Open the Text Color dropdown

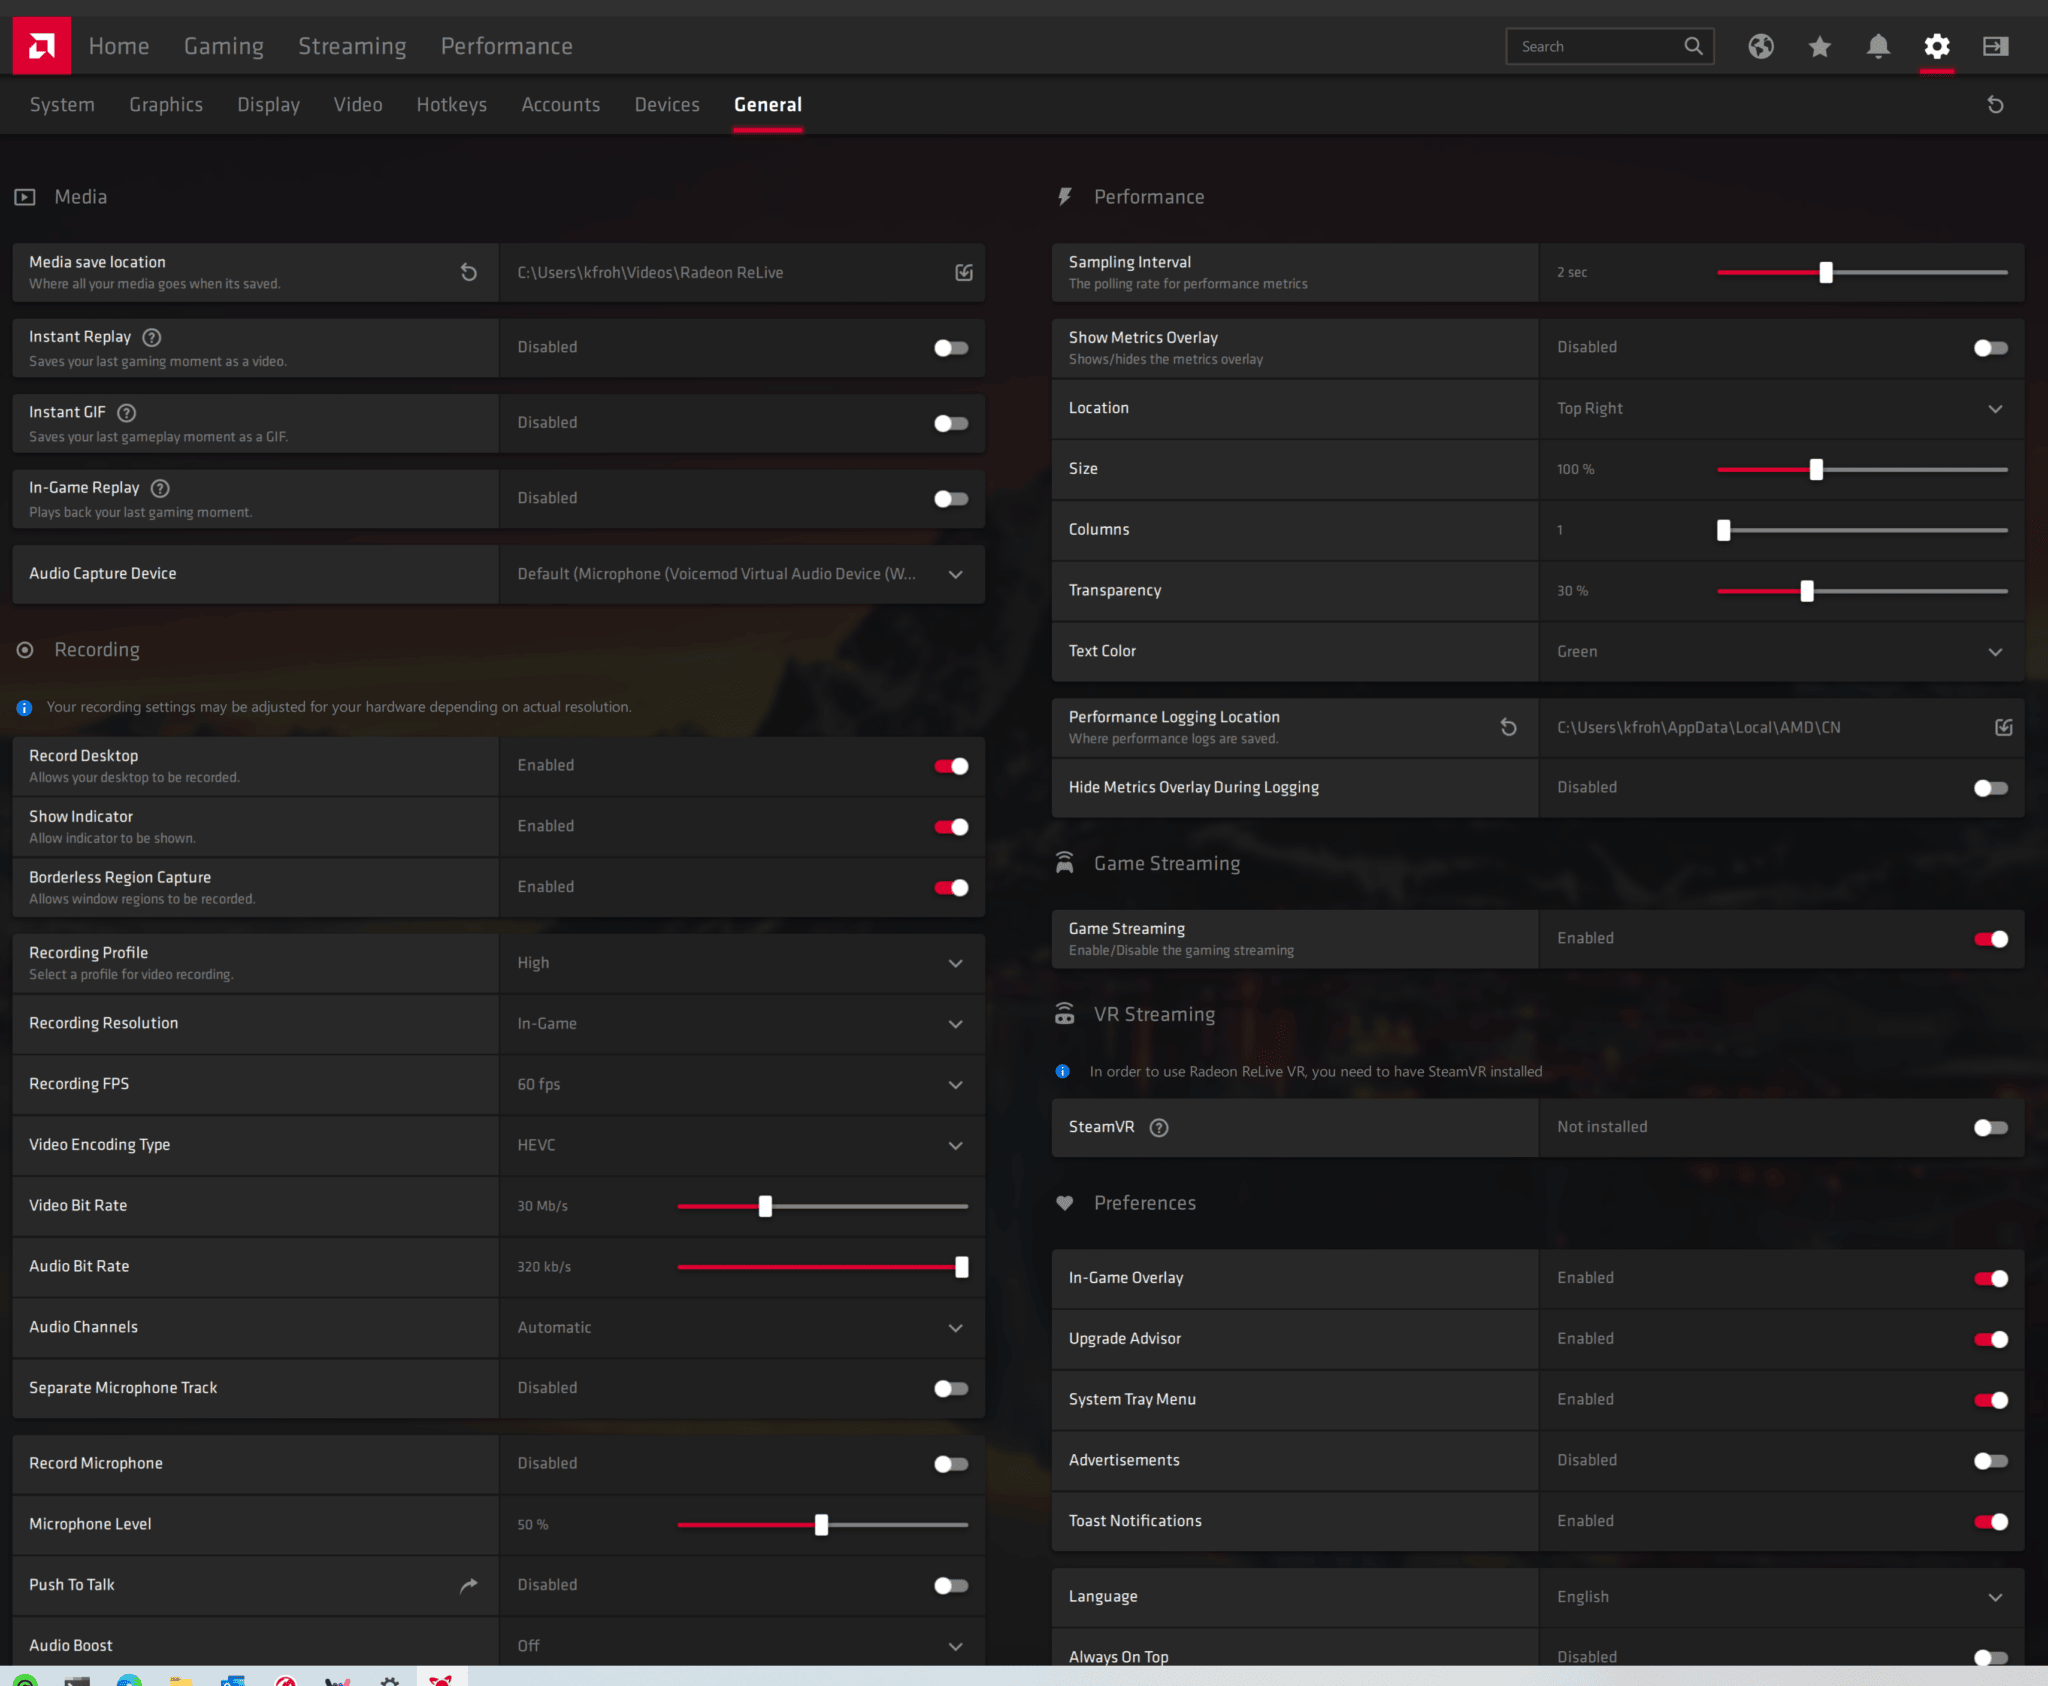pos(1995,652)
